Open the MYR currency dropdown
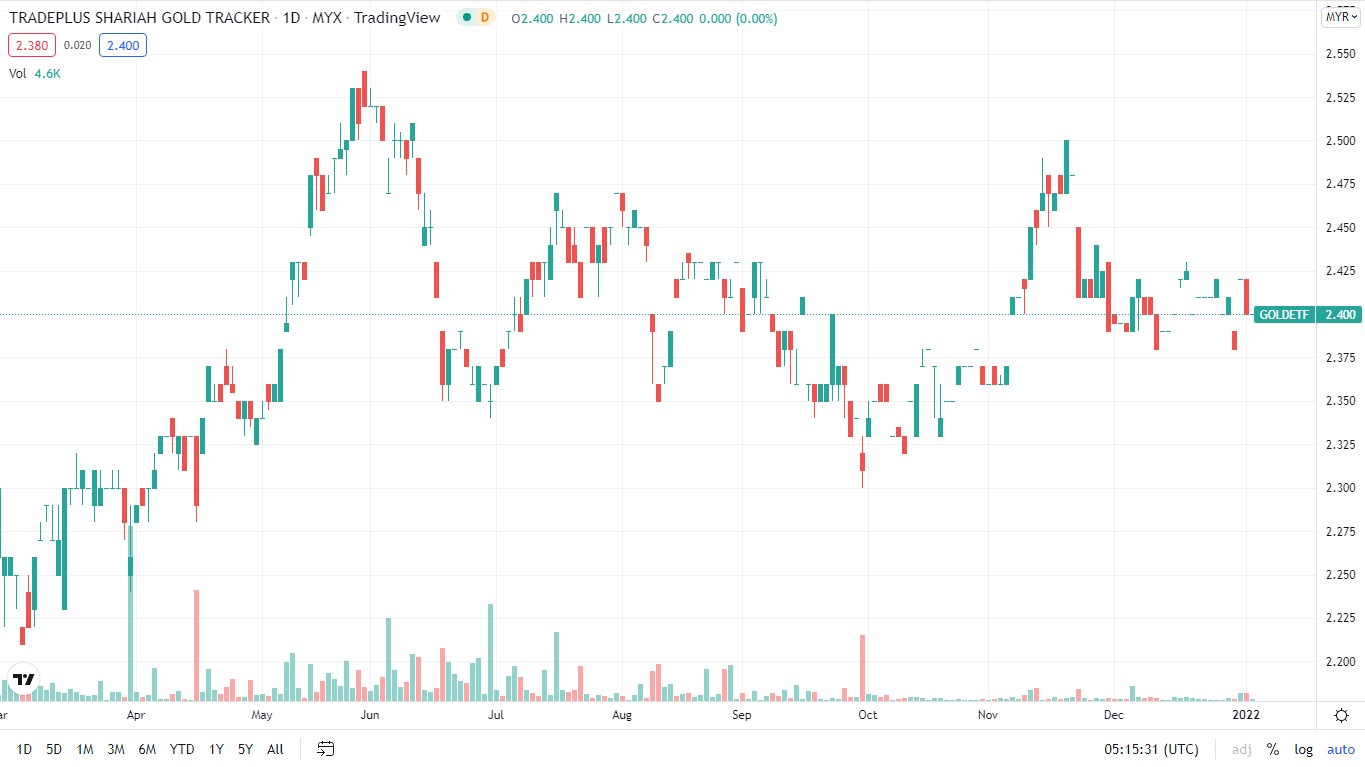Image resolution: width=1365 pixels, height=767 pixels. tap(1340, 16)
